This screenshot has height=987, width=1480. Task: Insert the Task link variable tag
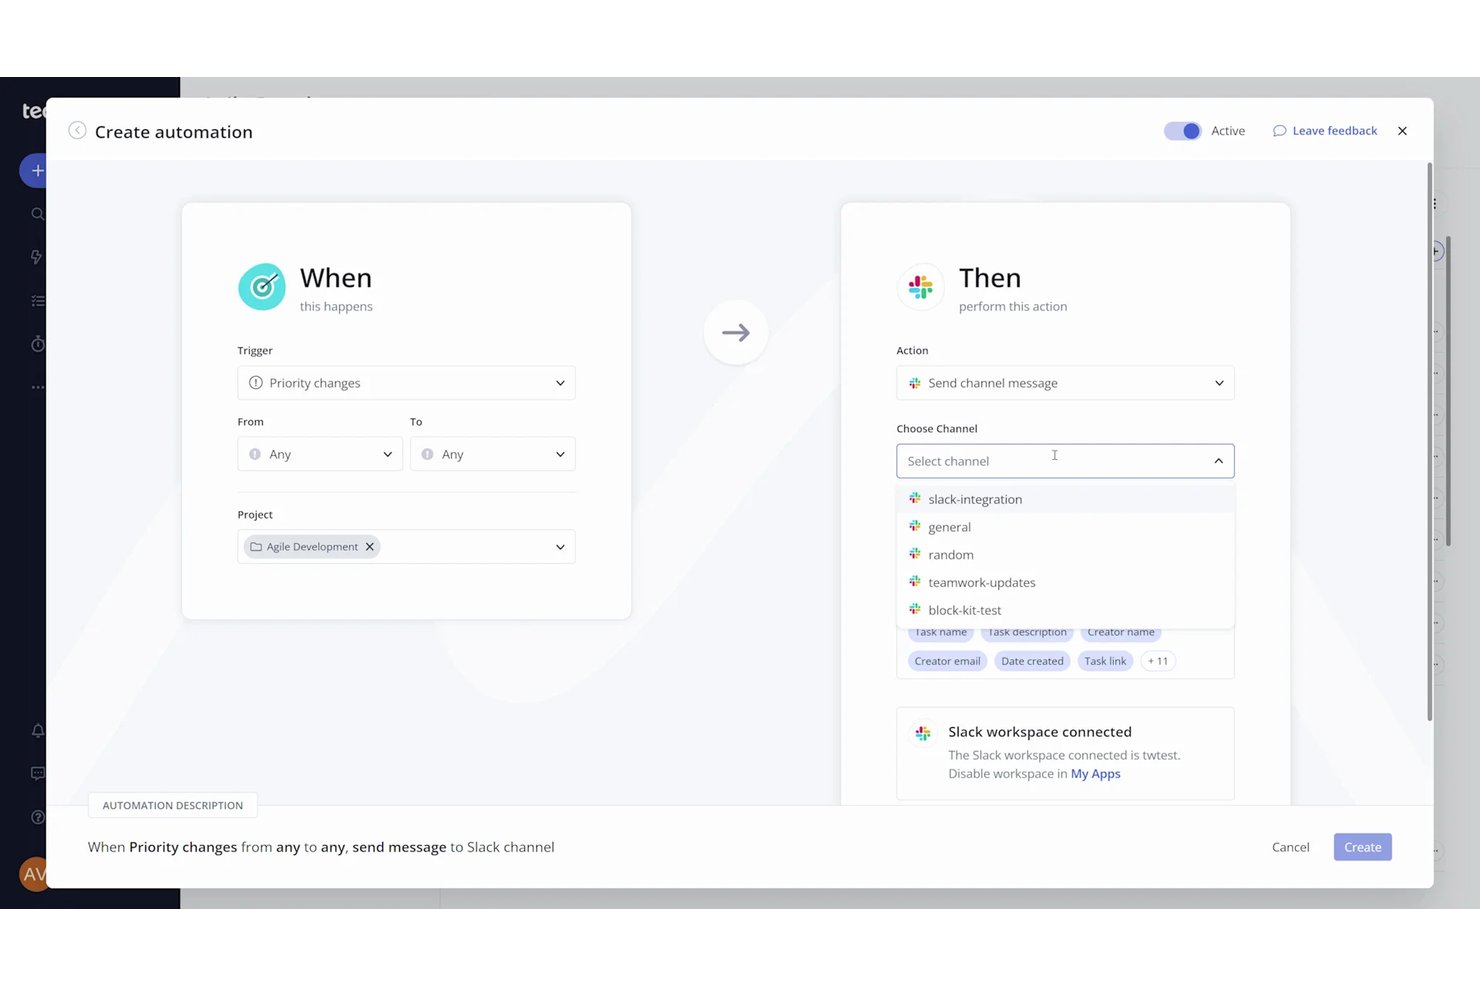(x=1105, y=661)
